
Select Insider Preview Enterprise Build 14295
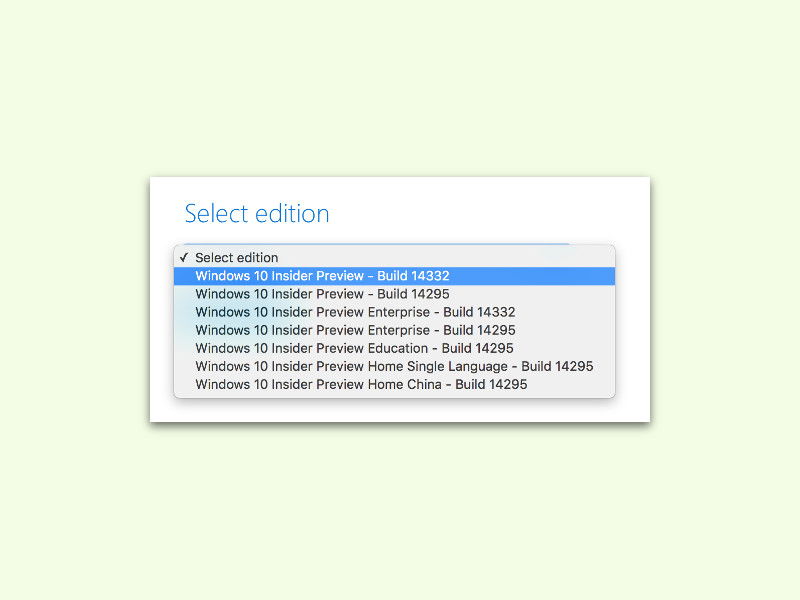click(394, 330)
